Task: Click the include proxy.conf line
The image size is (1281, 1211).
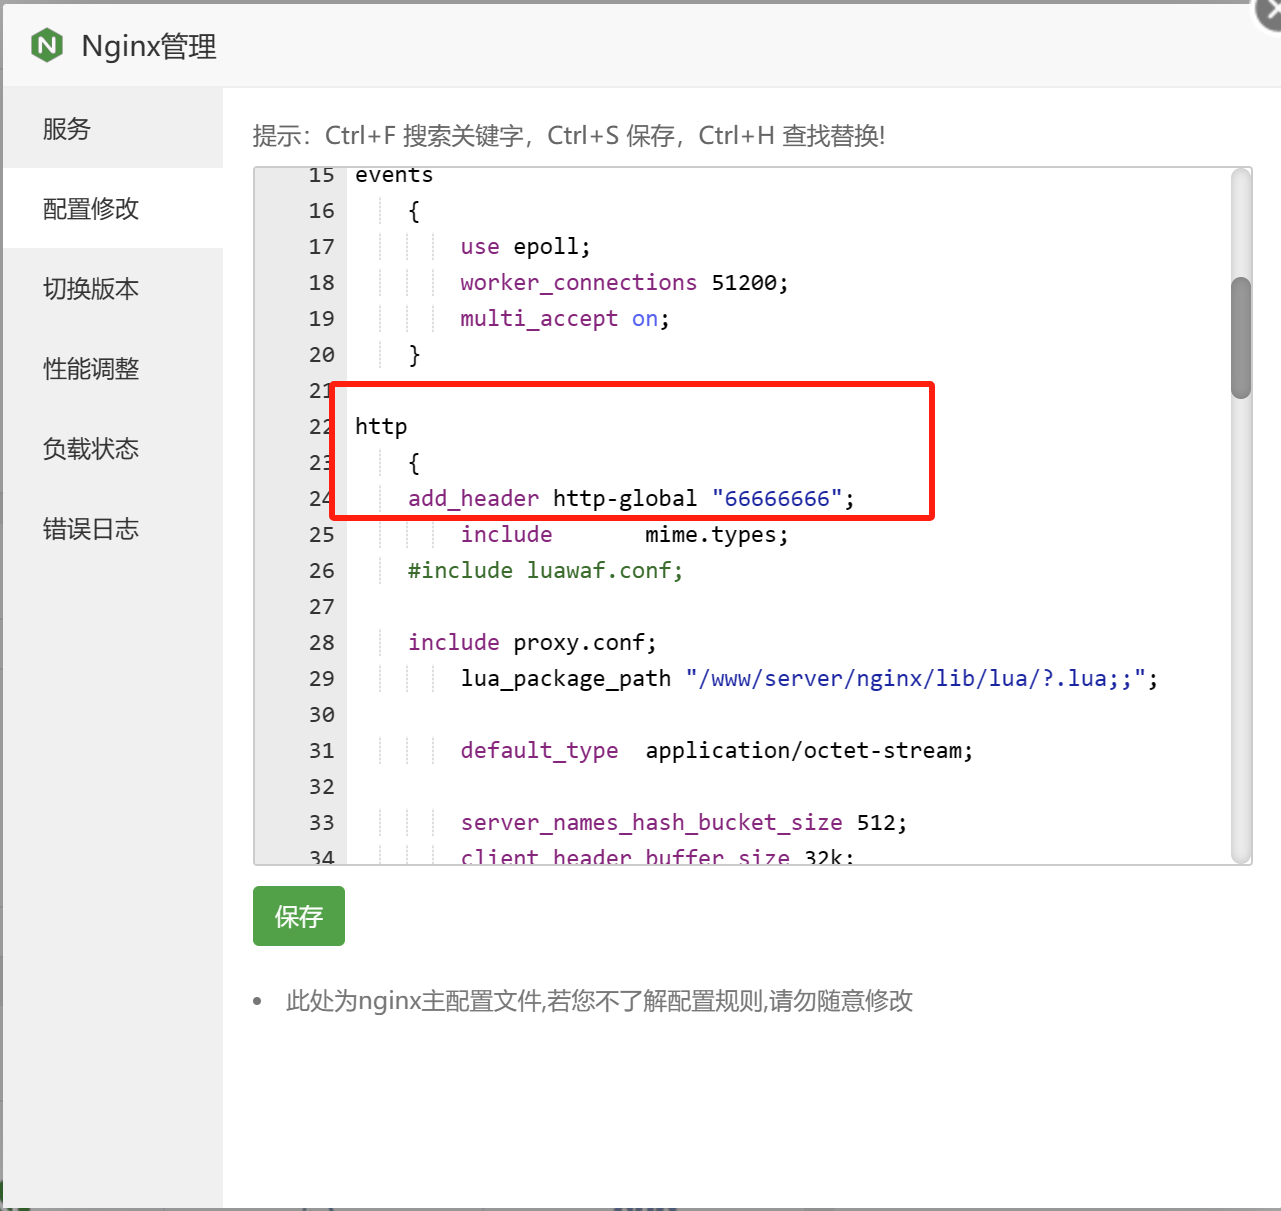Action: click(x=532, y=643)
